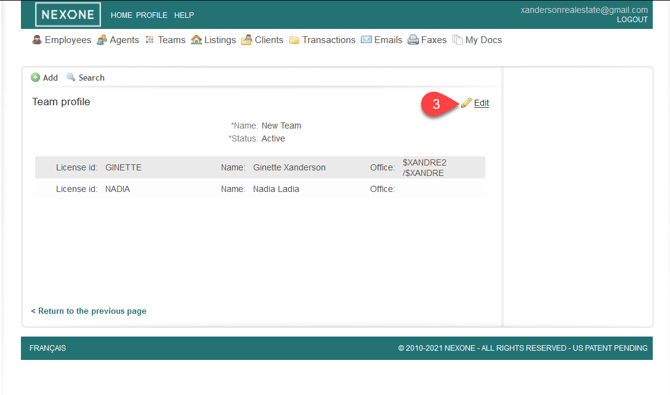Image resolution: width=670 pixels, height=395 pixels.
Task: Click the Active status value
Action: click(x=273, y=139)
